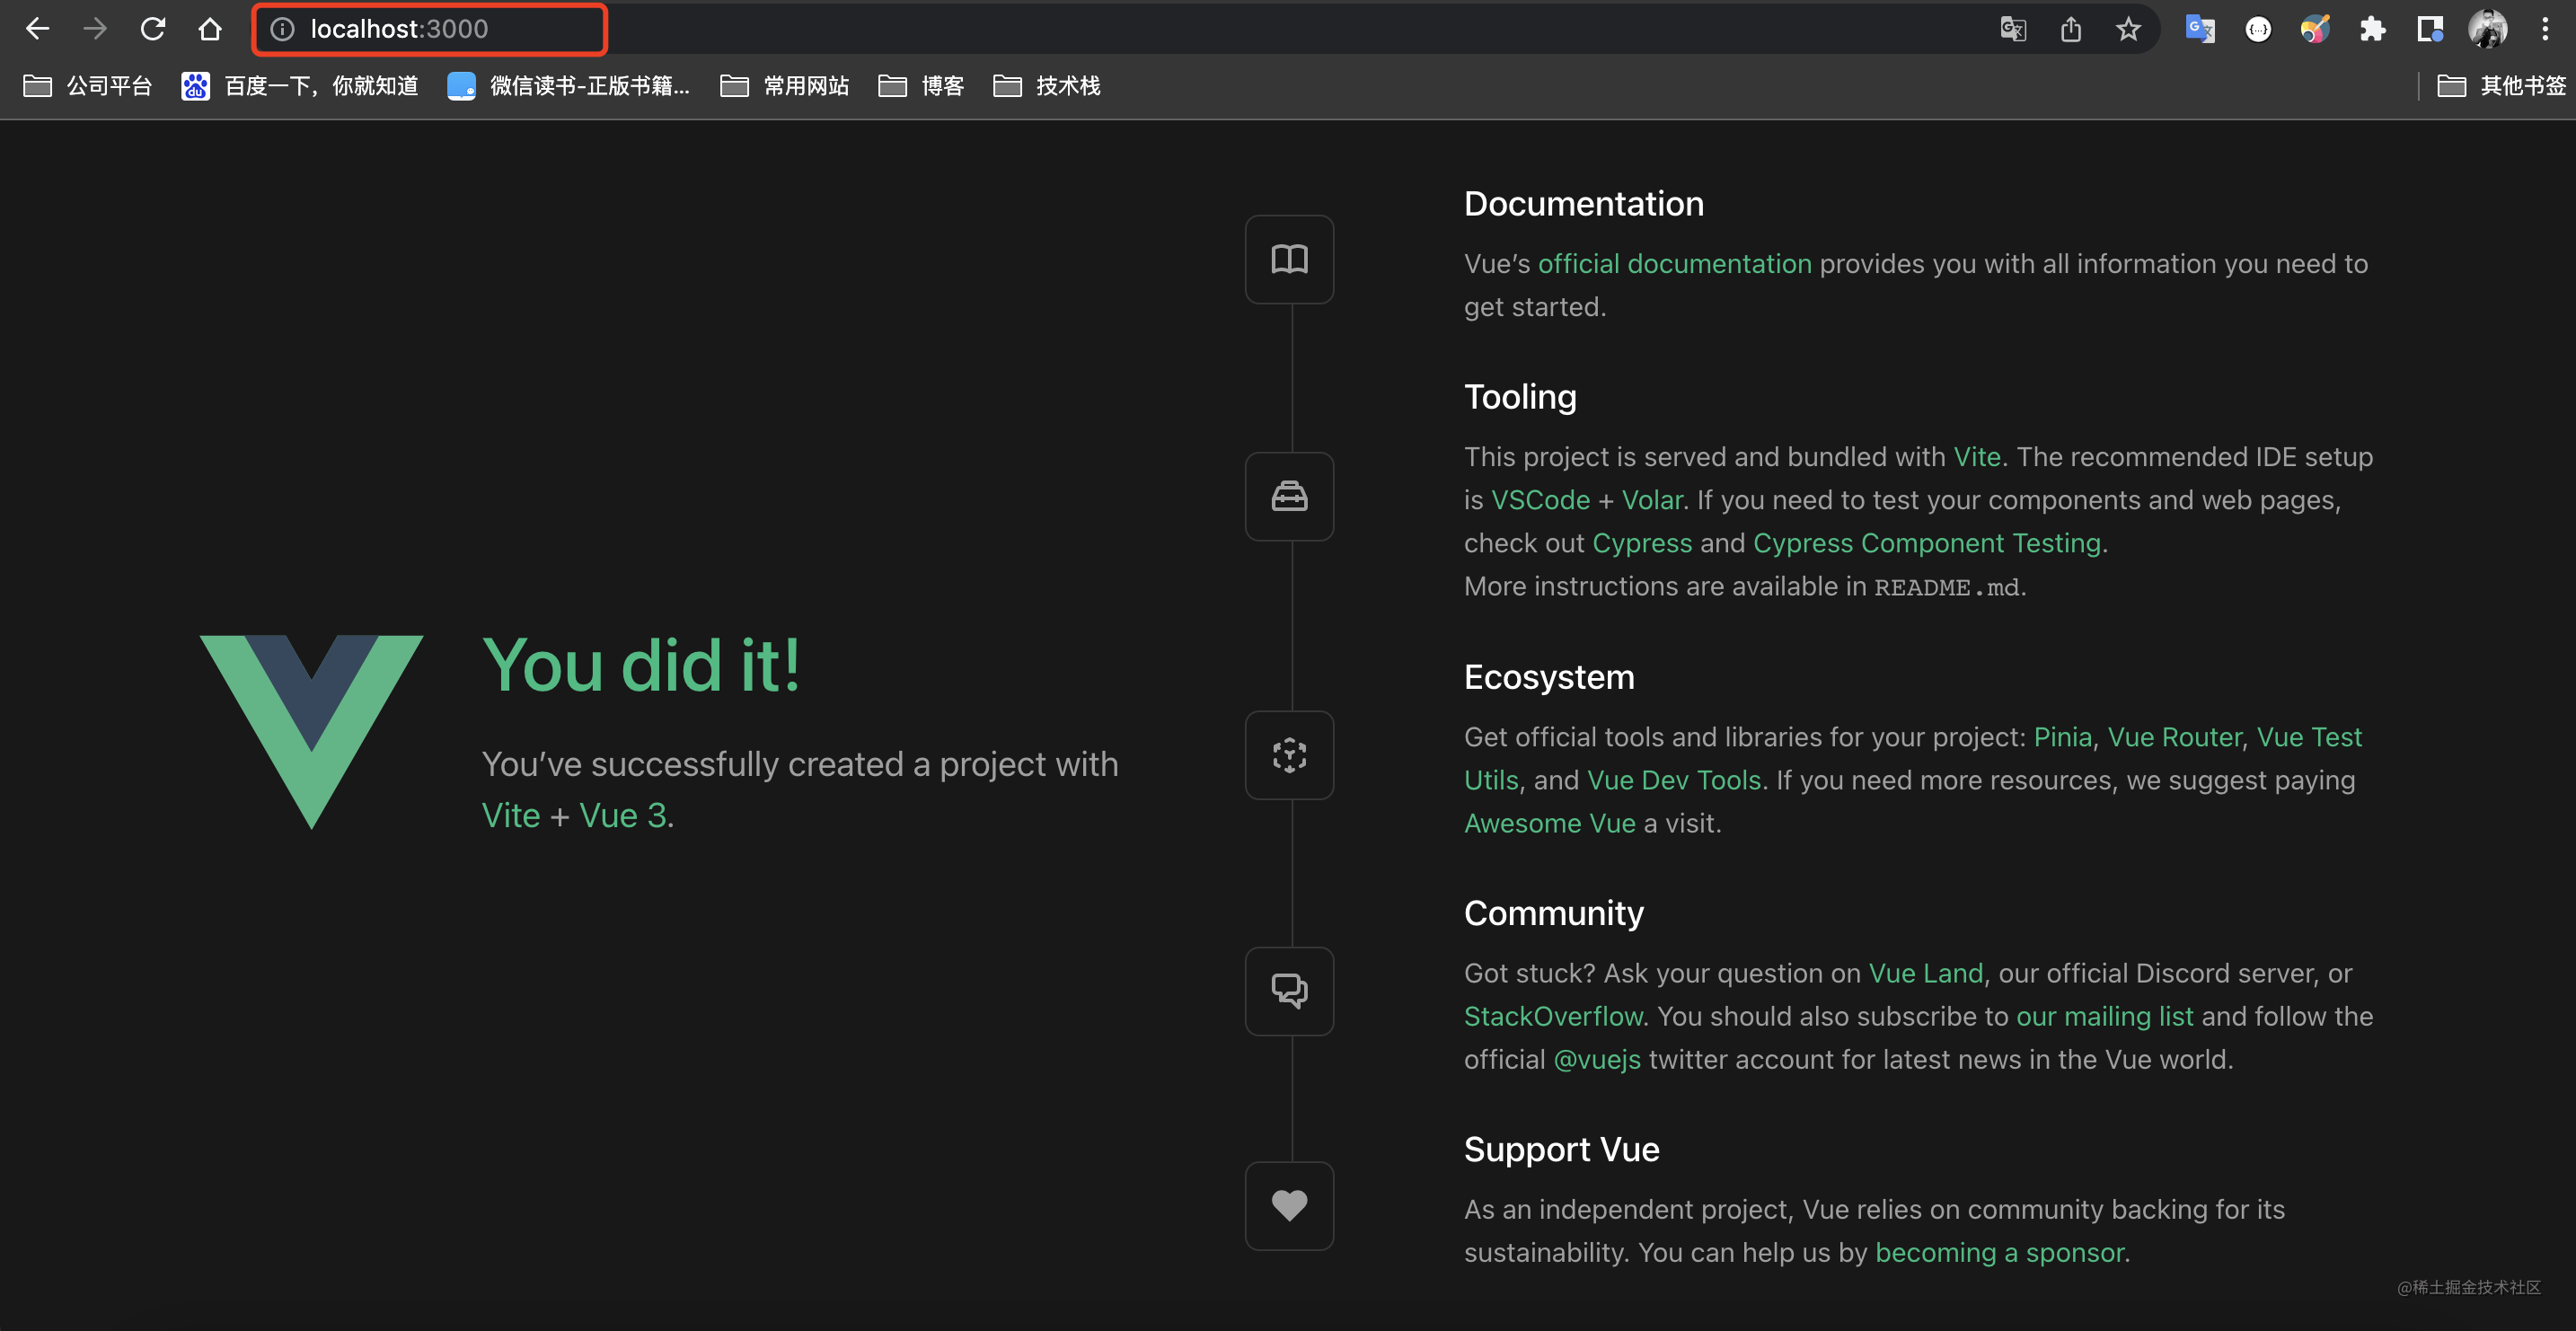The width and height of the screenshot is (2576, 1331).
Task: Open the Vue Router link
Action: pos(2174,737)
